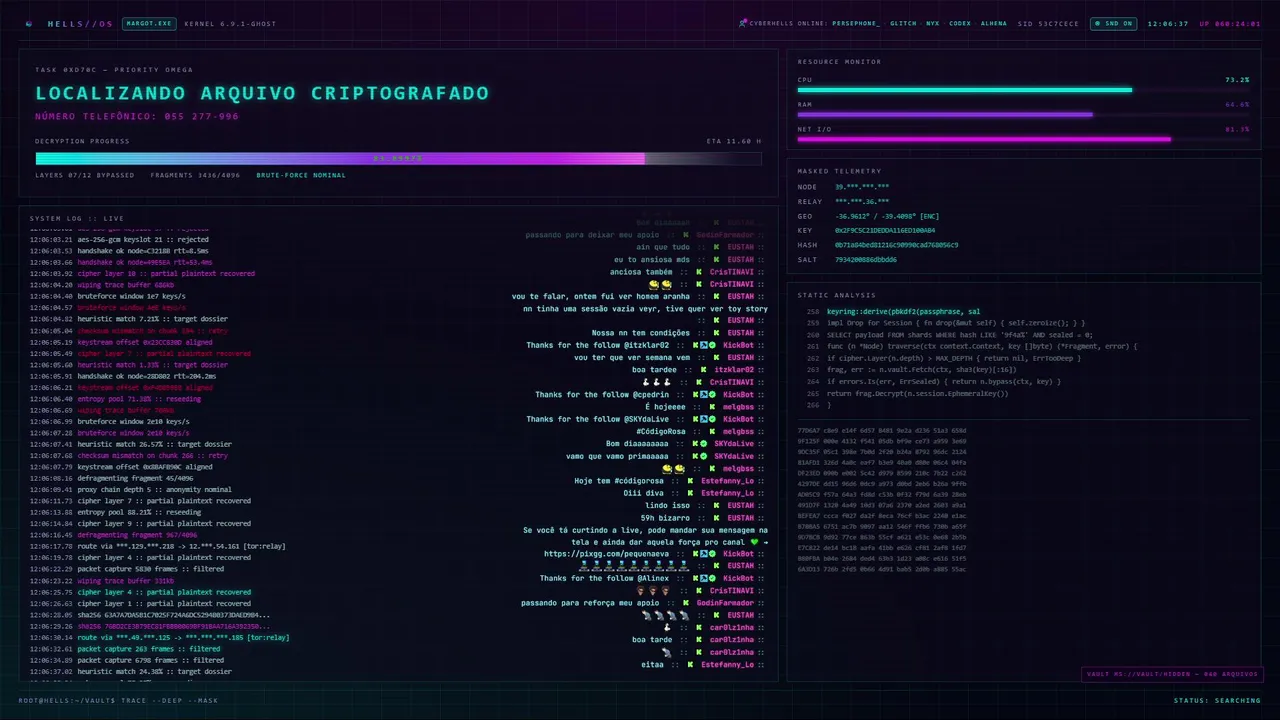The image size is (1280, 720).
Task: Click chat message lindo isso
Action: click(668, 505)
